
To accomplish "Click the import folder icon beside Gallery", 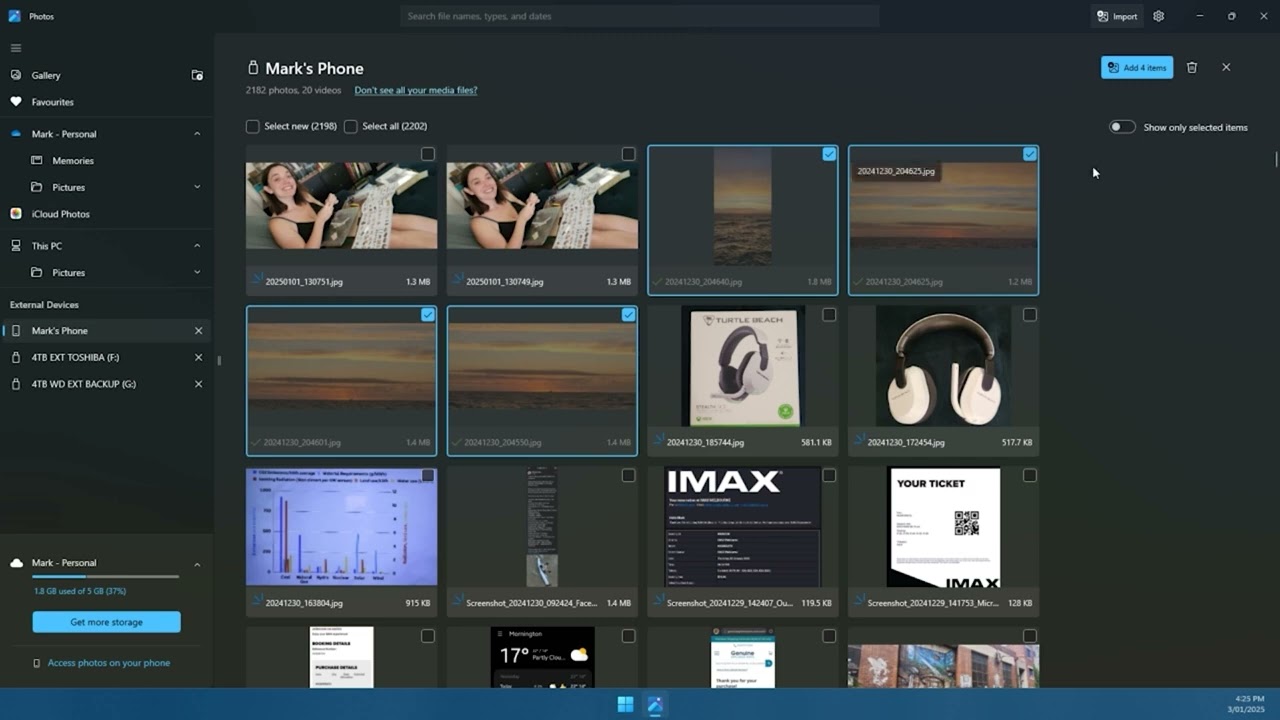I will (197, 75).
